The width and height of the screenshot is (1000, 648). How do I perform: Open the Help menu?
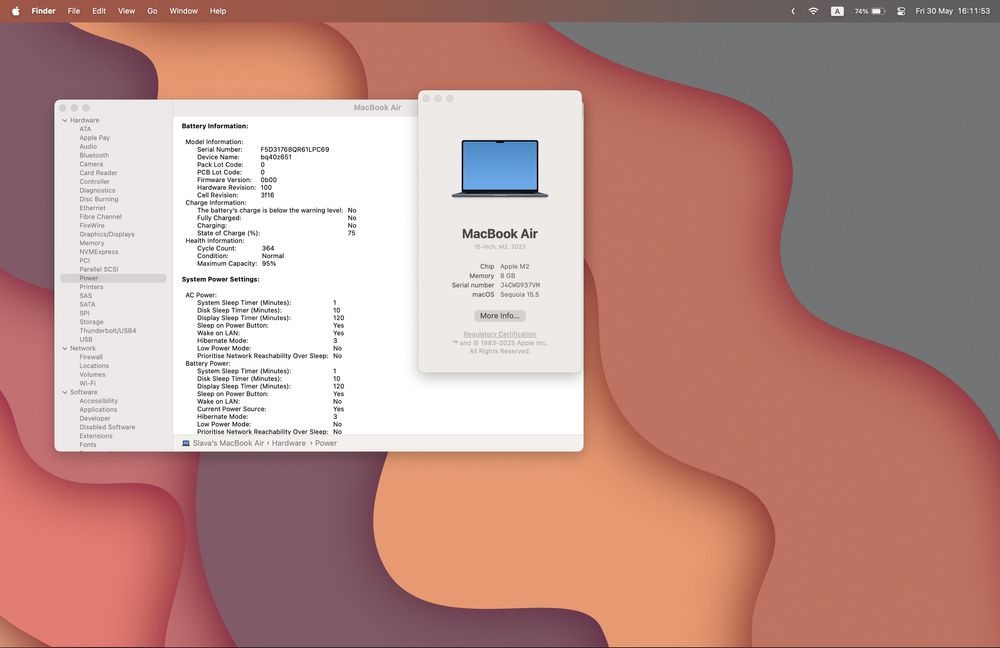[218, 11]
